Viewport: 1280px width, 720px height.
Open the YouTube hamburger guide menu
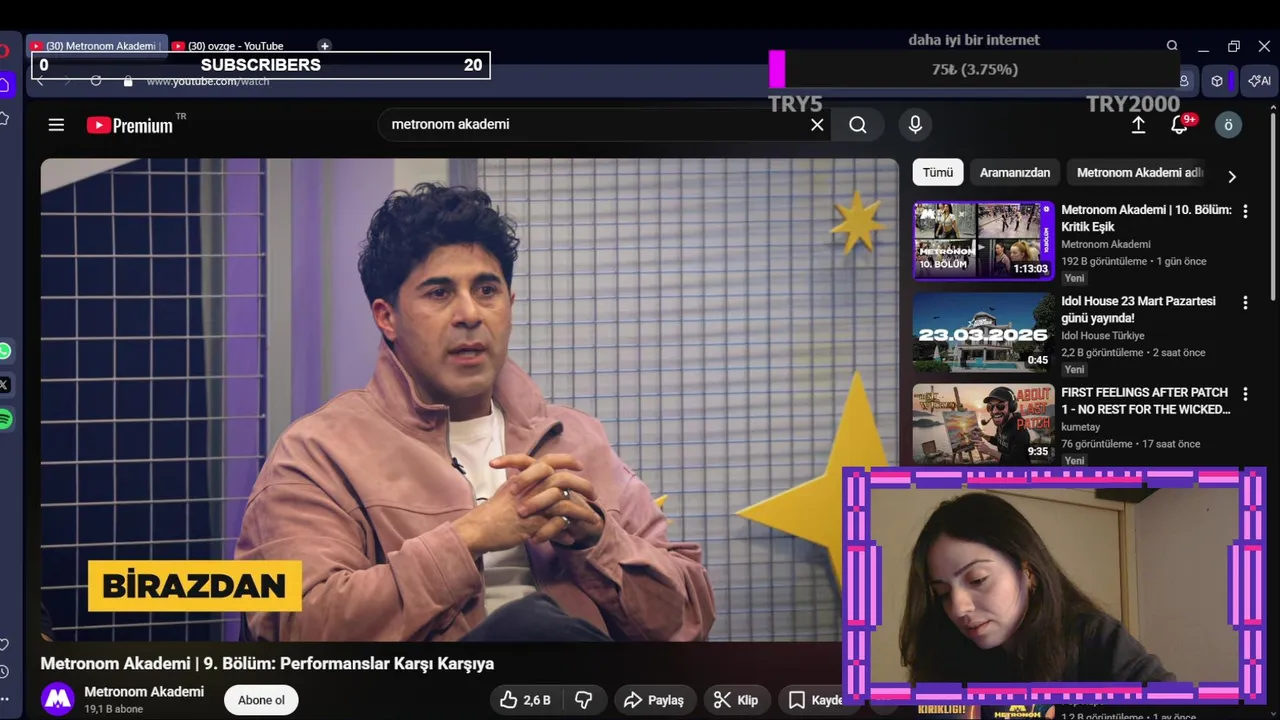tap(56, 125)
